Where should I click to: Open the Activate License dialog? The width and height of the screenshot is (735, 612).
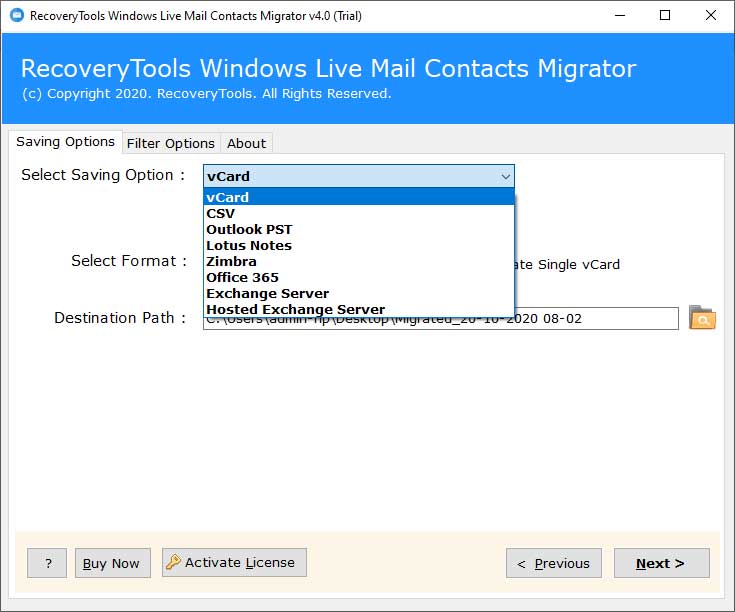point(234,562)
